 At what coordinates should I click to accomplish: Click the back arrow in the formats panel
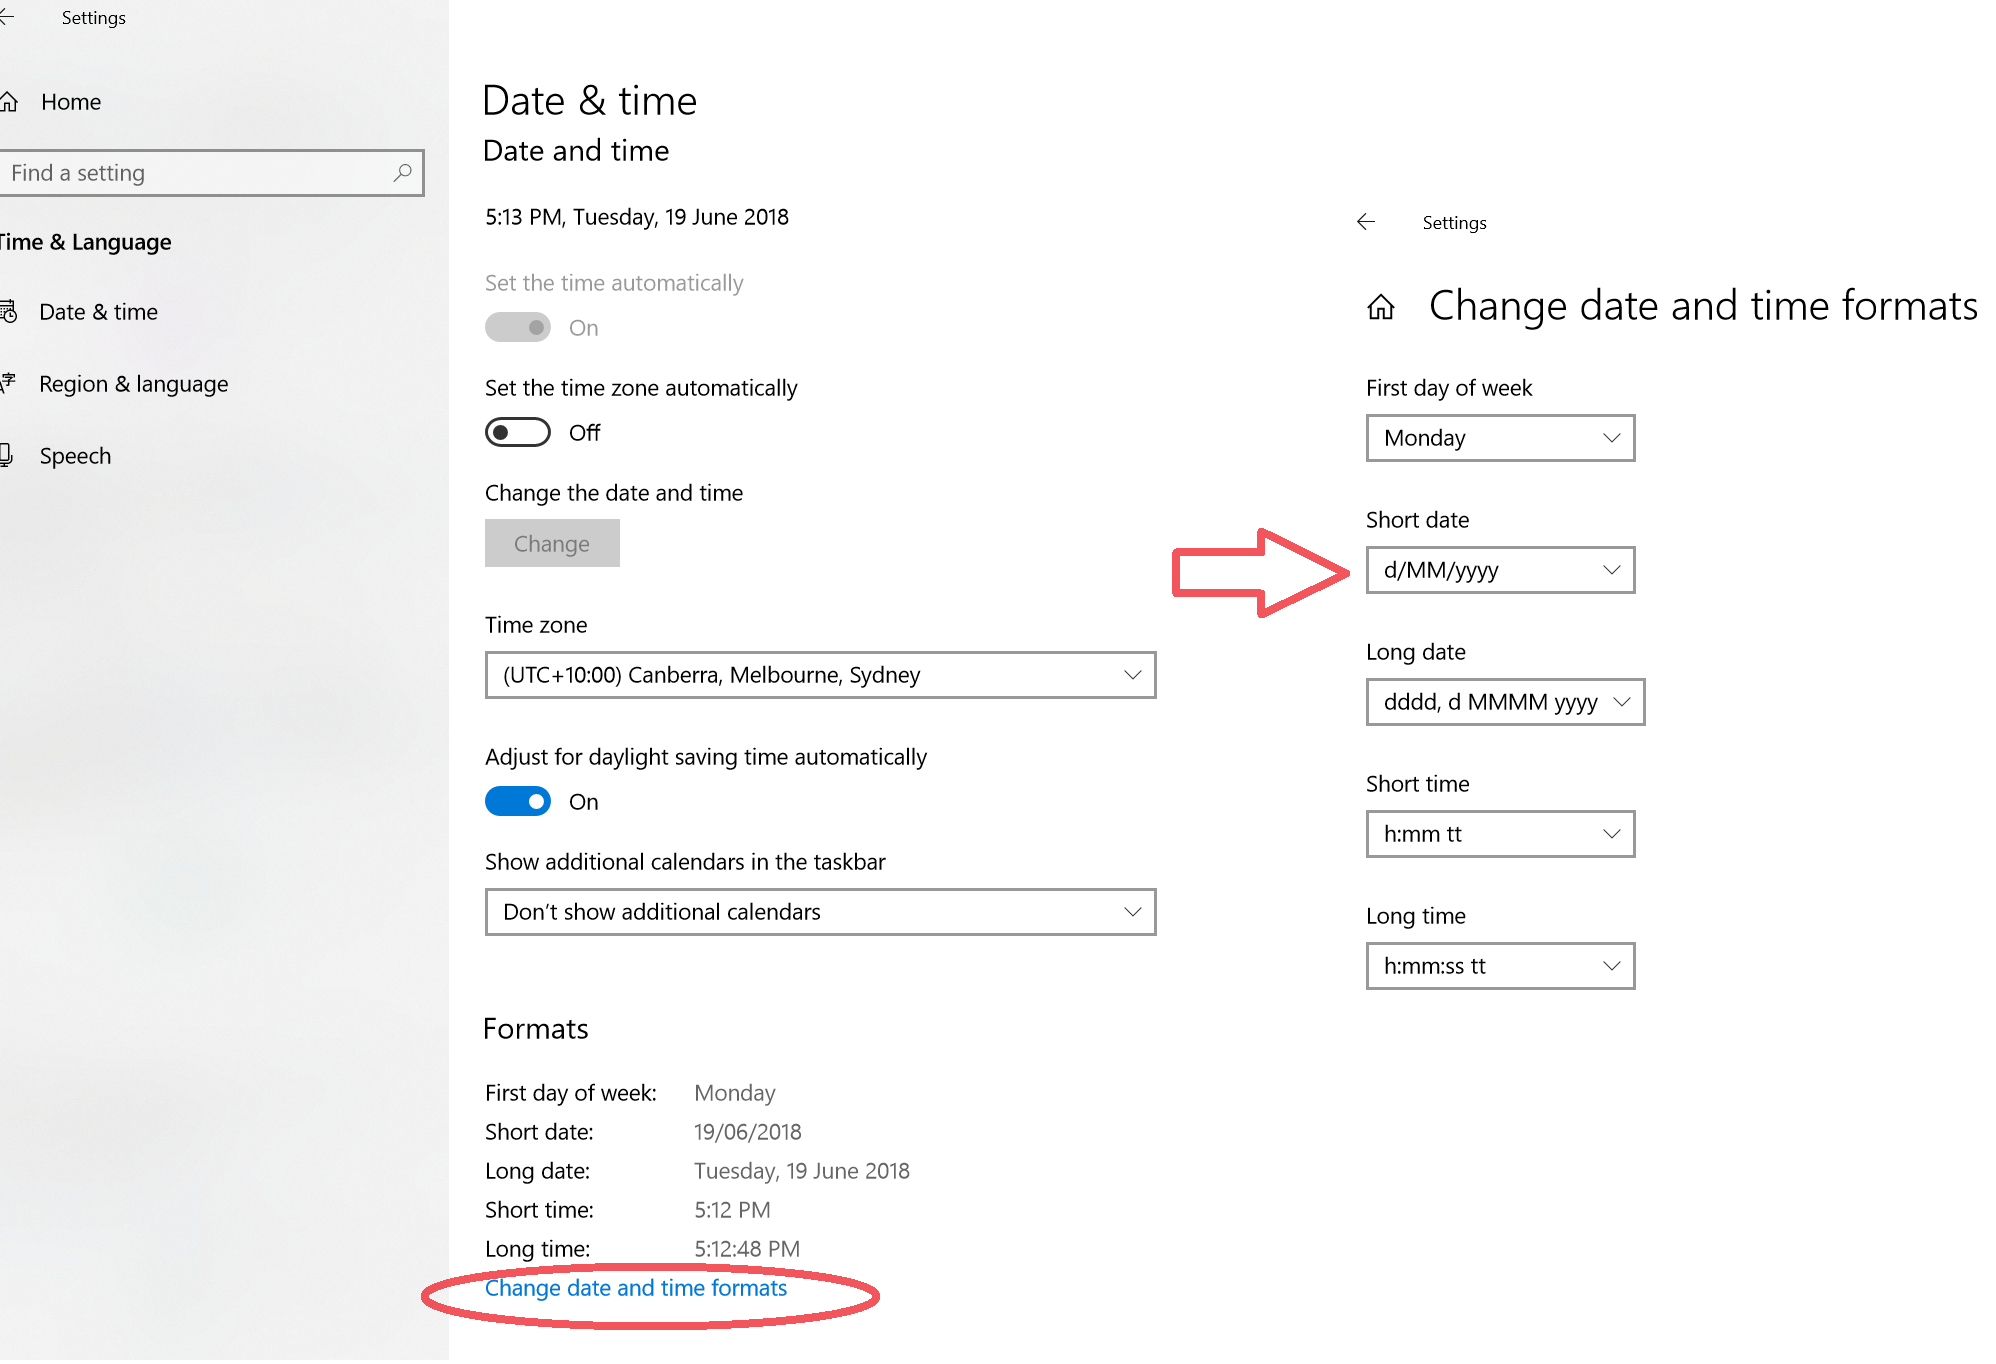click(x=1366, y=222)
